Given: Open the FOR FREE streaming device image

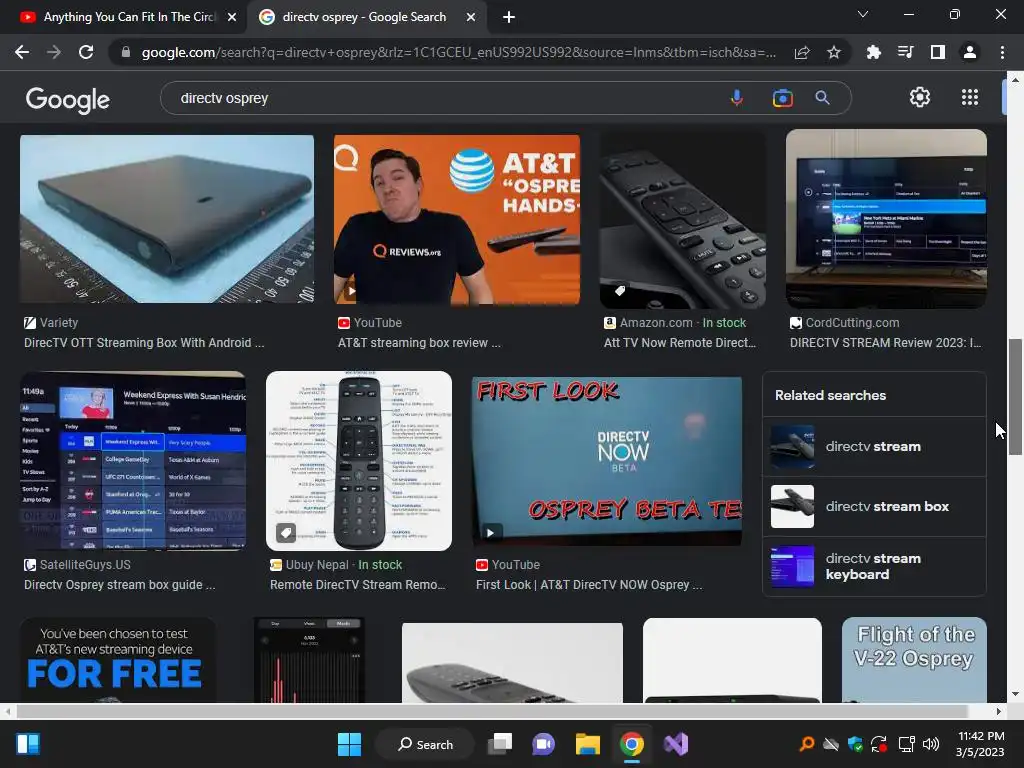Looking at the screenshot, I should [x=118, y=660].
